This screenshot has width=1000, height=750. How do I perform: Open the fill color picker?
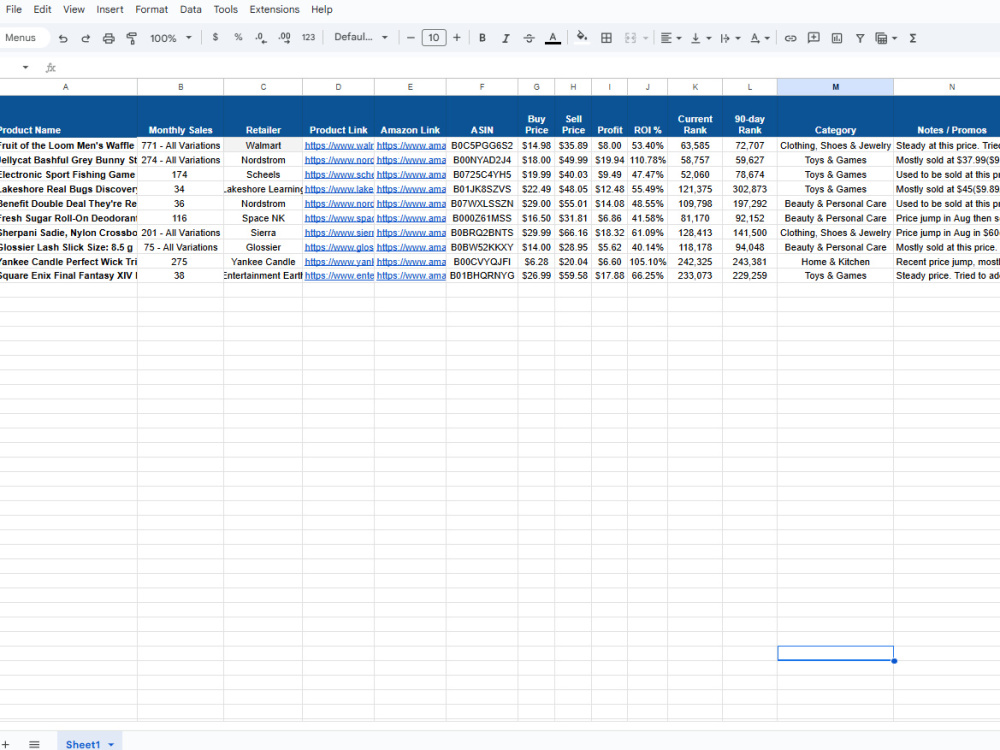581,37
